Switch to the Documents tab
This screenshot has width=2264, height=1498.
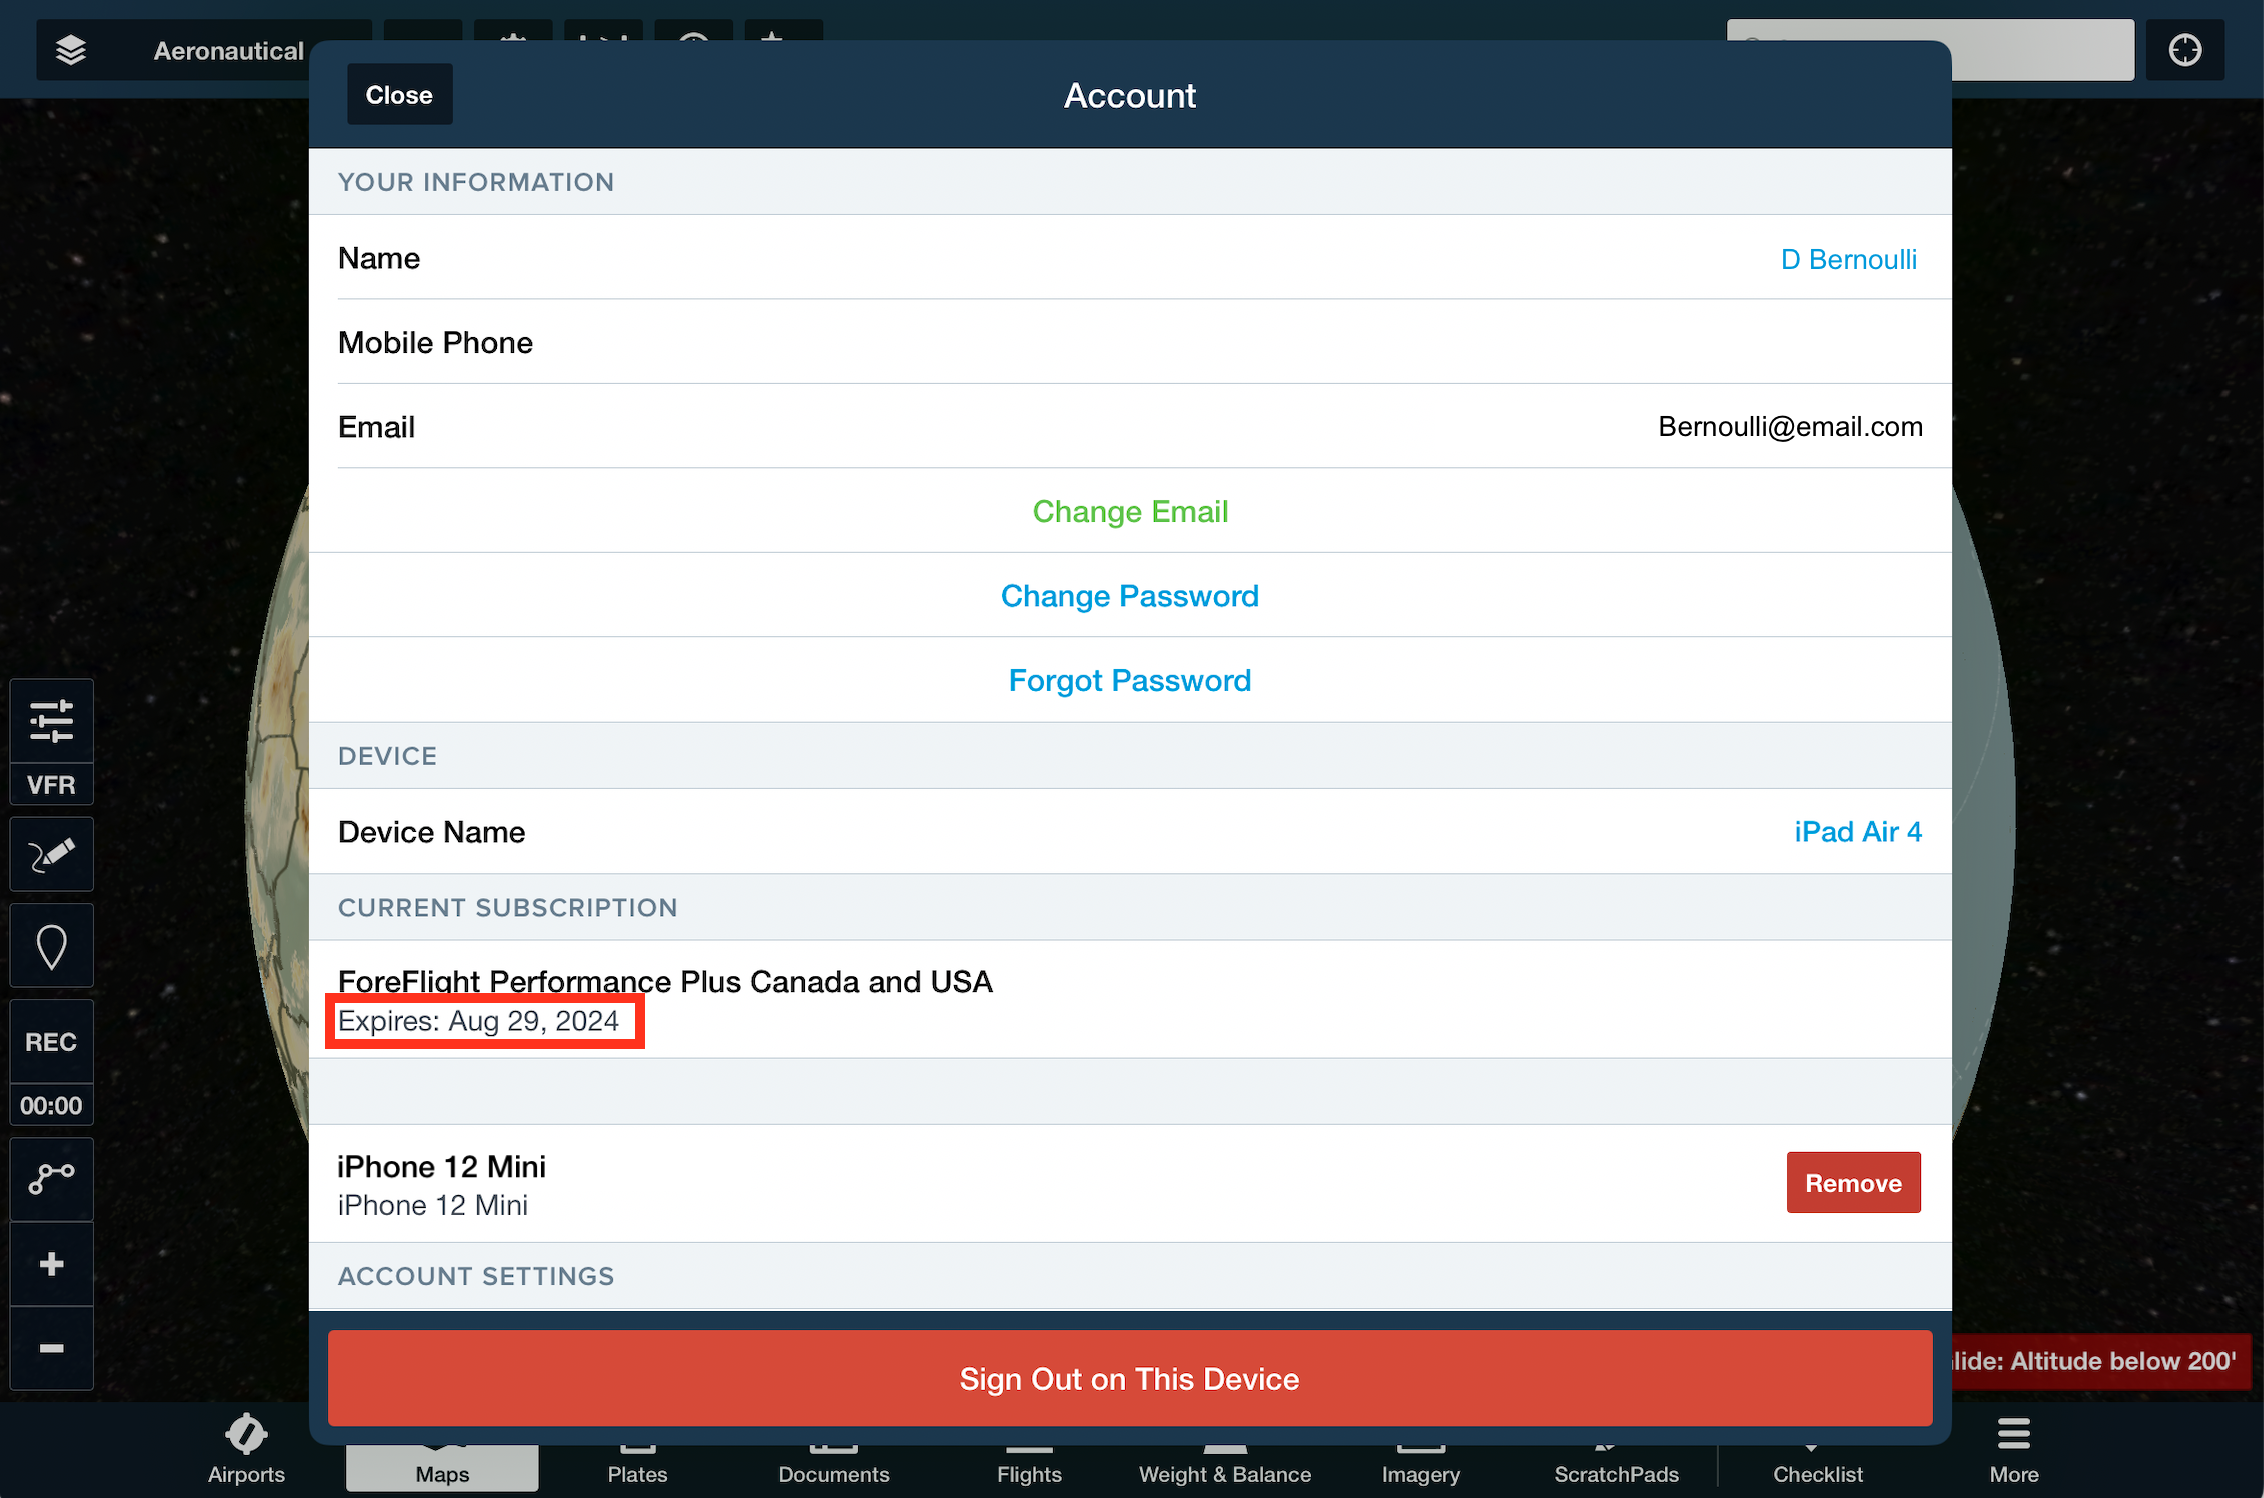834,1466
